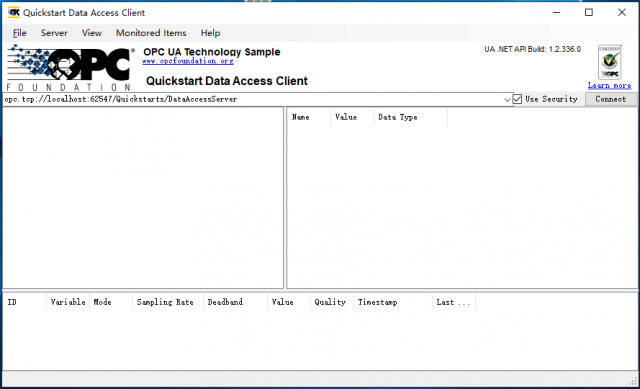Open the Monitored Items menu

pyautogui.click(x=151, y=33)
